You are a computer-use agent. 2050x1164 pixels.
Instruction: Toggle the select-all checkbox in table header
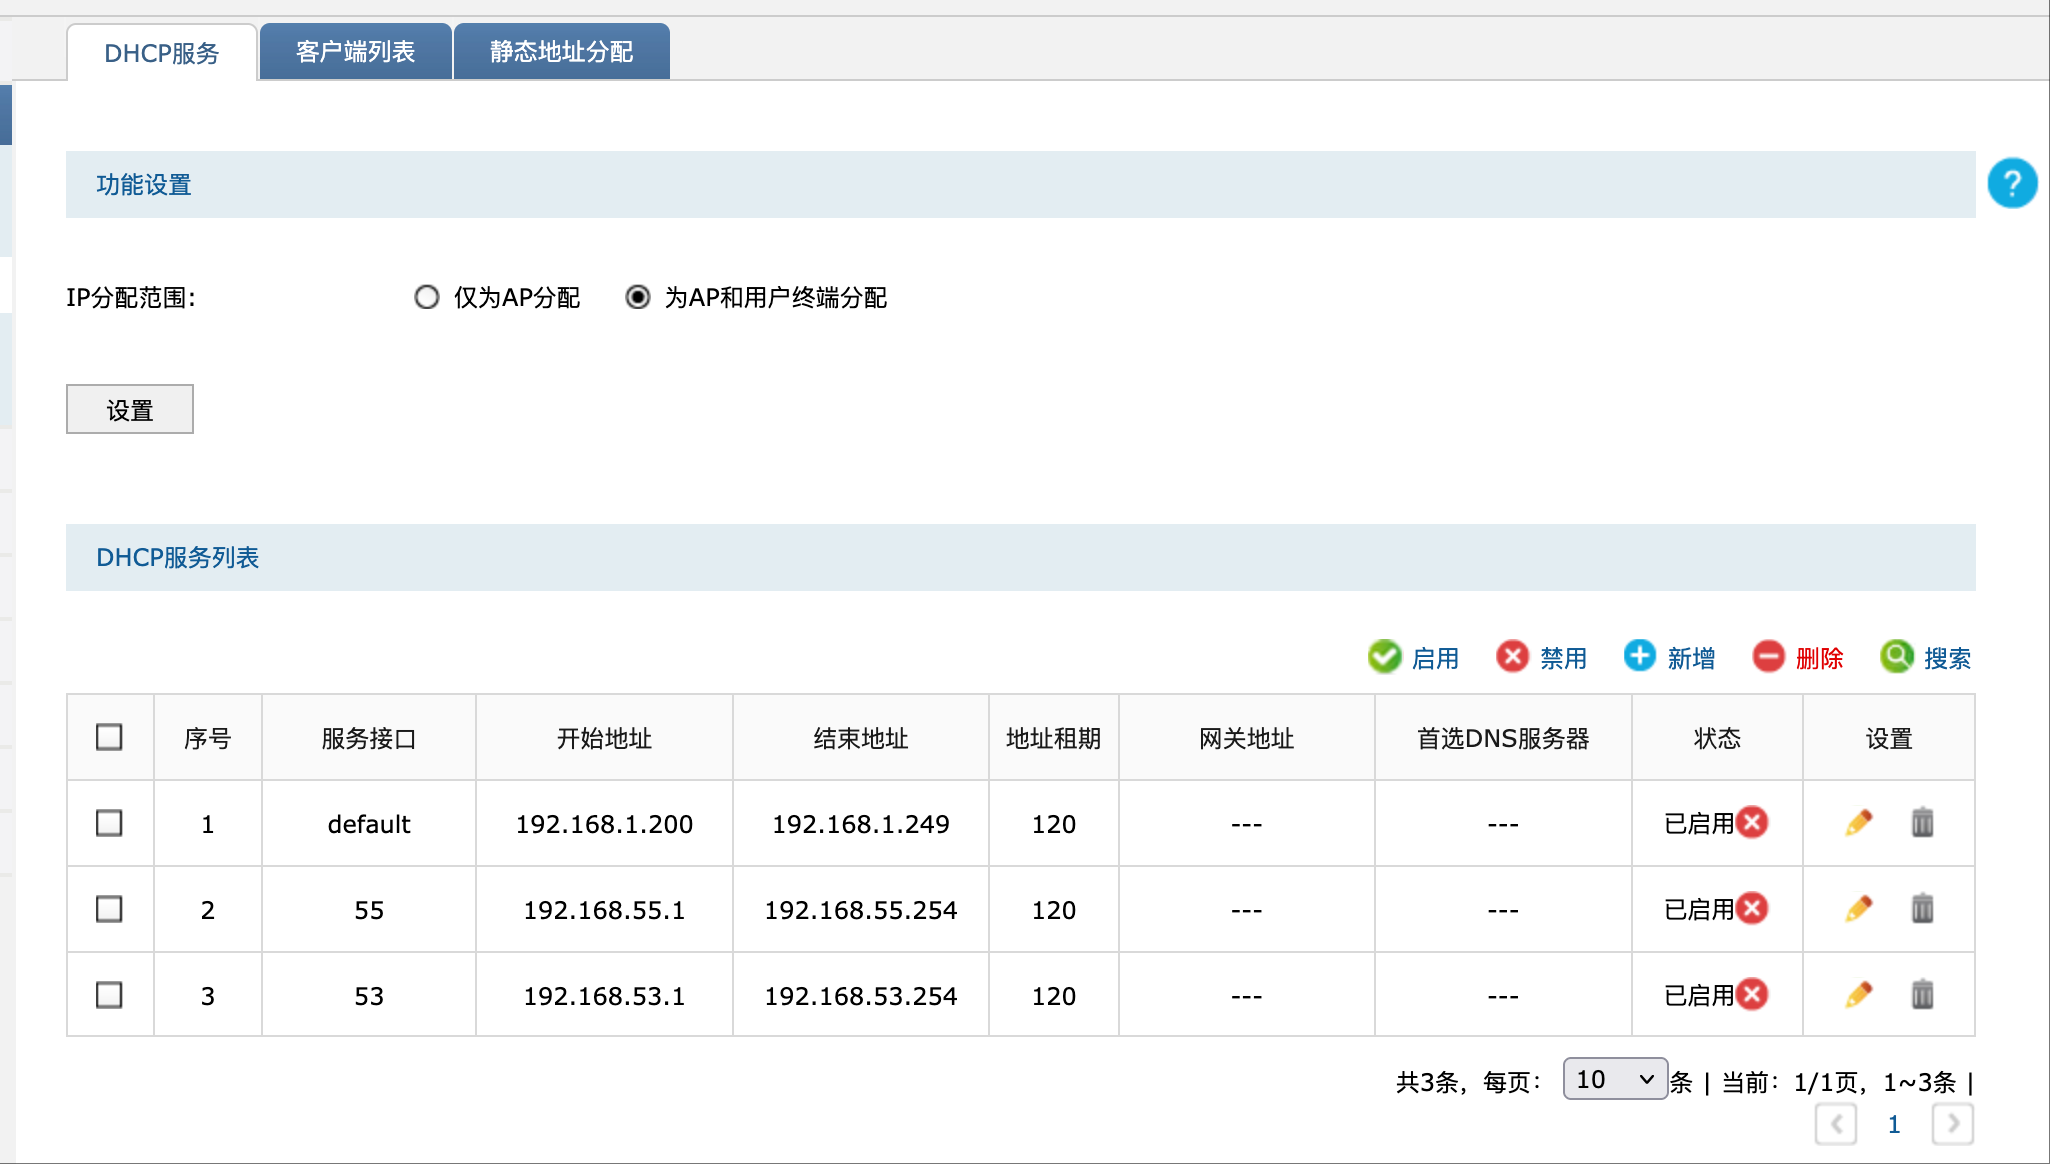click(x=109, y=737)
